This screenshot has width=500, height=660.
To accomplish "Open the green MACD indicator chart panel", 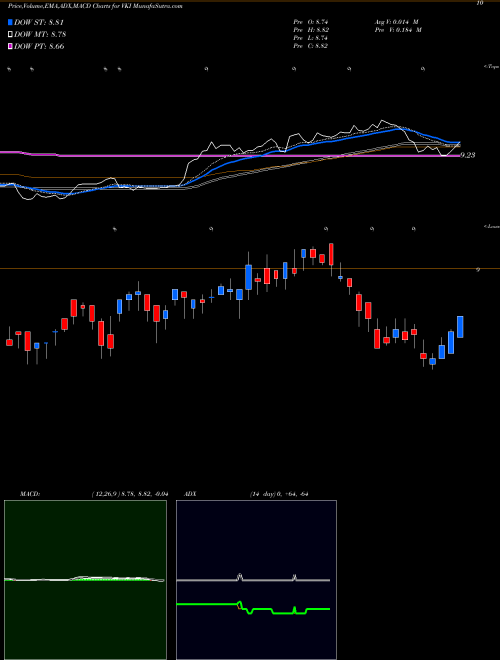I will point(85,580).
